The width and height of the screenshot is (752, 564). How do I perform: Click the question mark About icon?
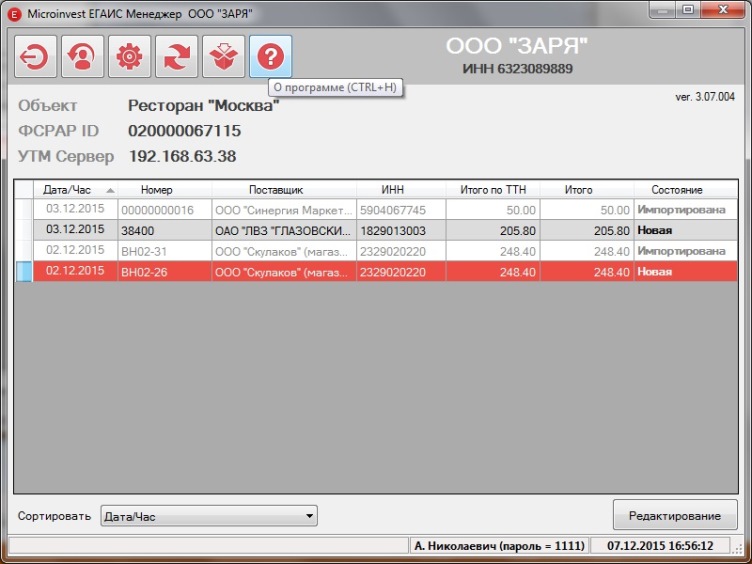click(x=270, y=58)
